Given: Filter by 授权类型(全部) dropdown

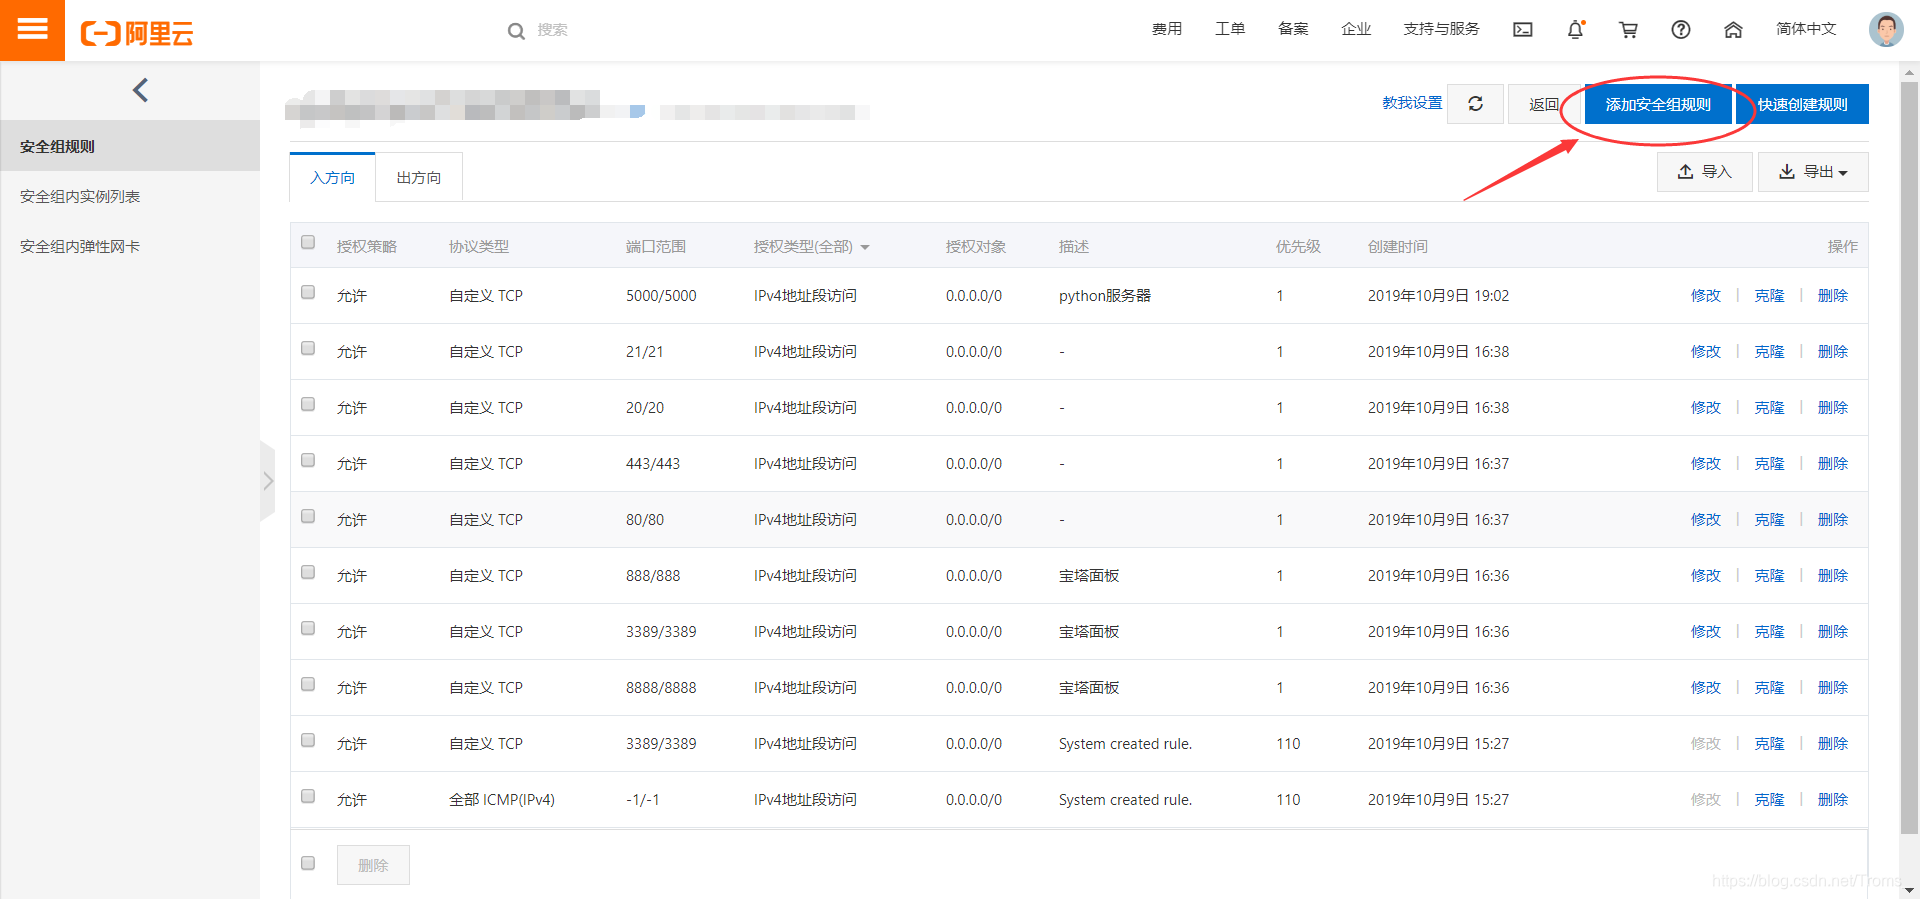Looking at the screenshot, I should [811, 247].
